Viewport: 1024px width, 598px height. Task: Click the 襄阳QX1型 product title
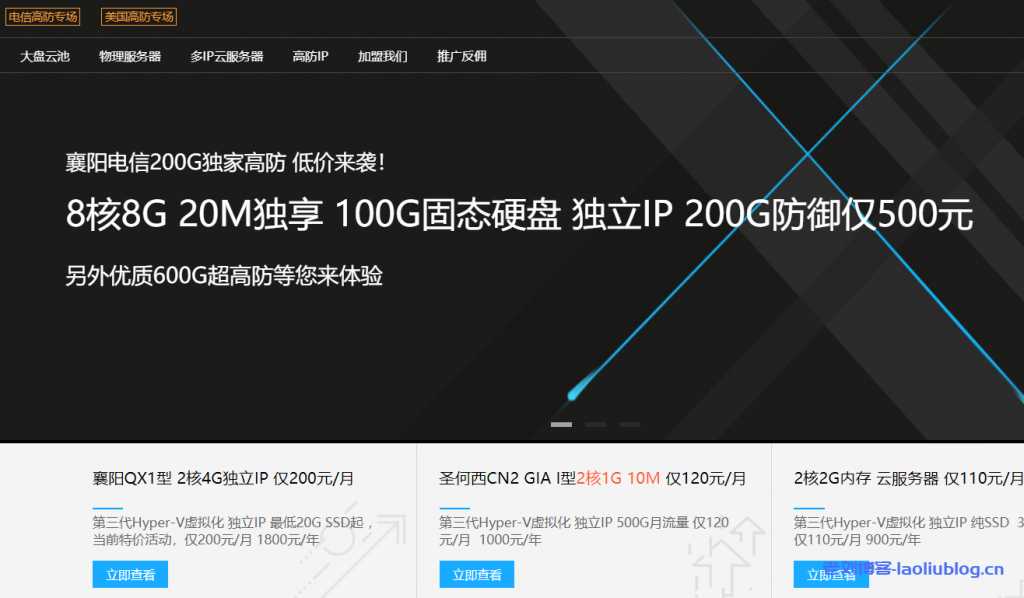coord(222,478)
